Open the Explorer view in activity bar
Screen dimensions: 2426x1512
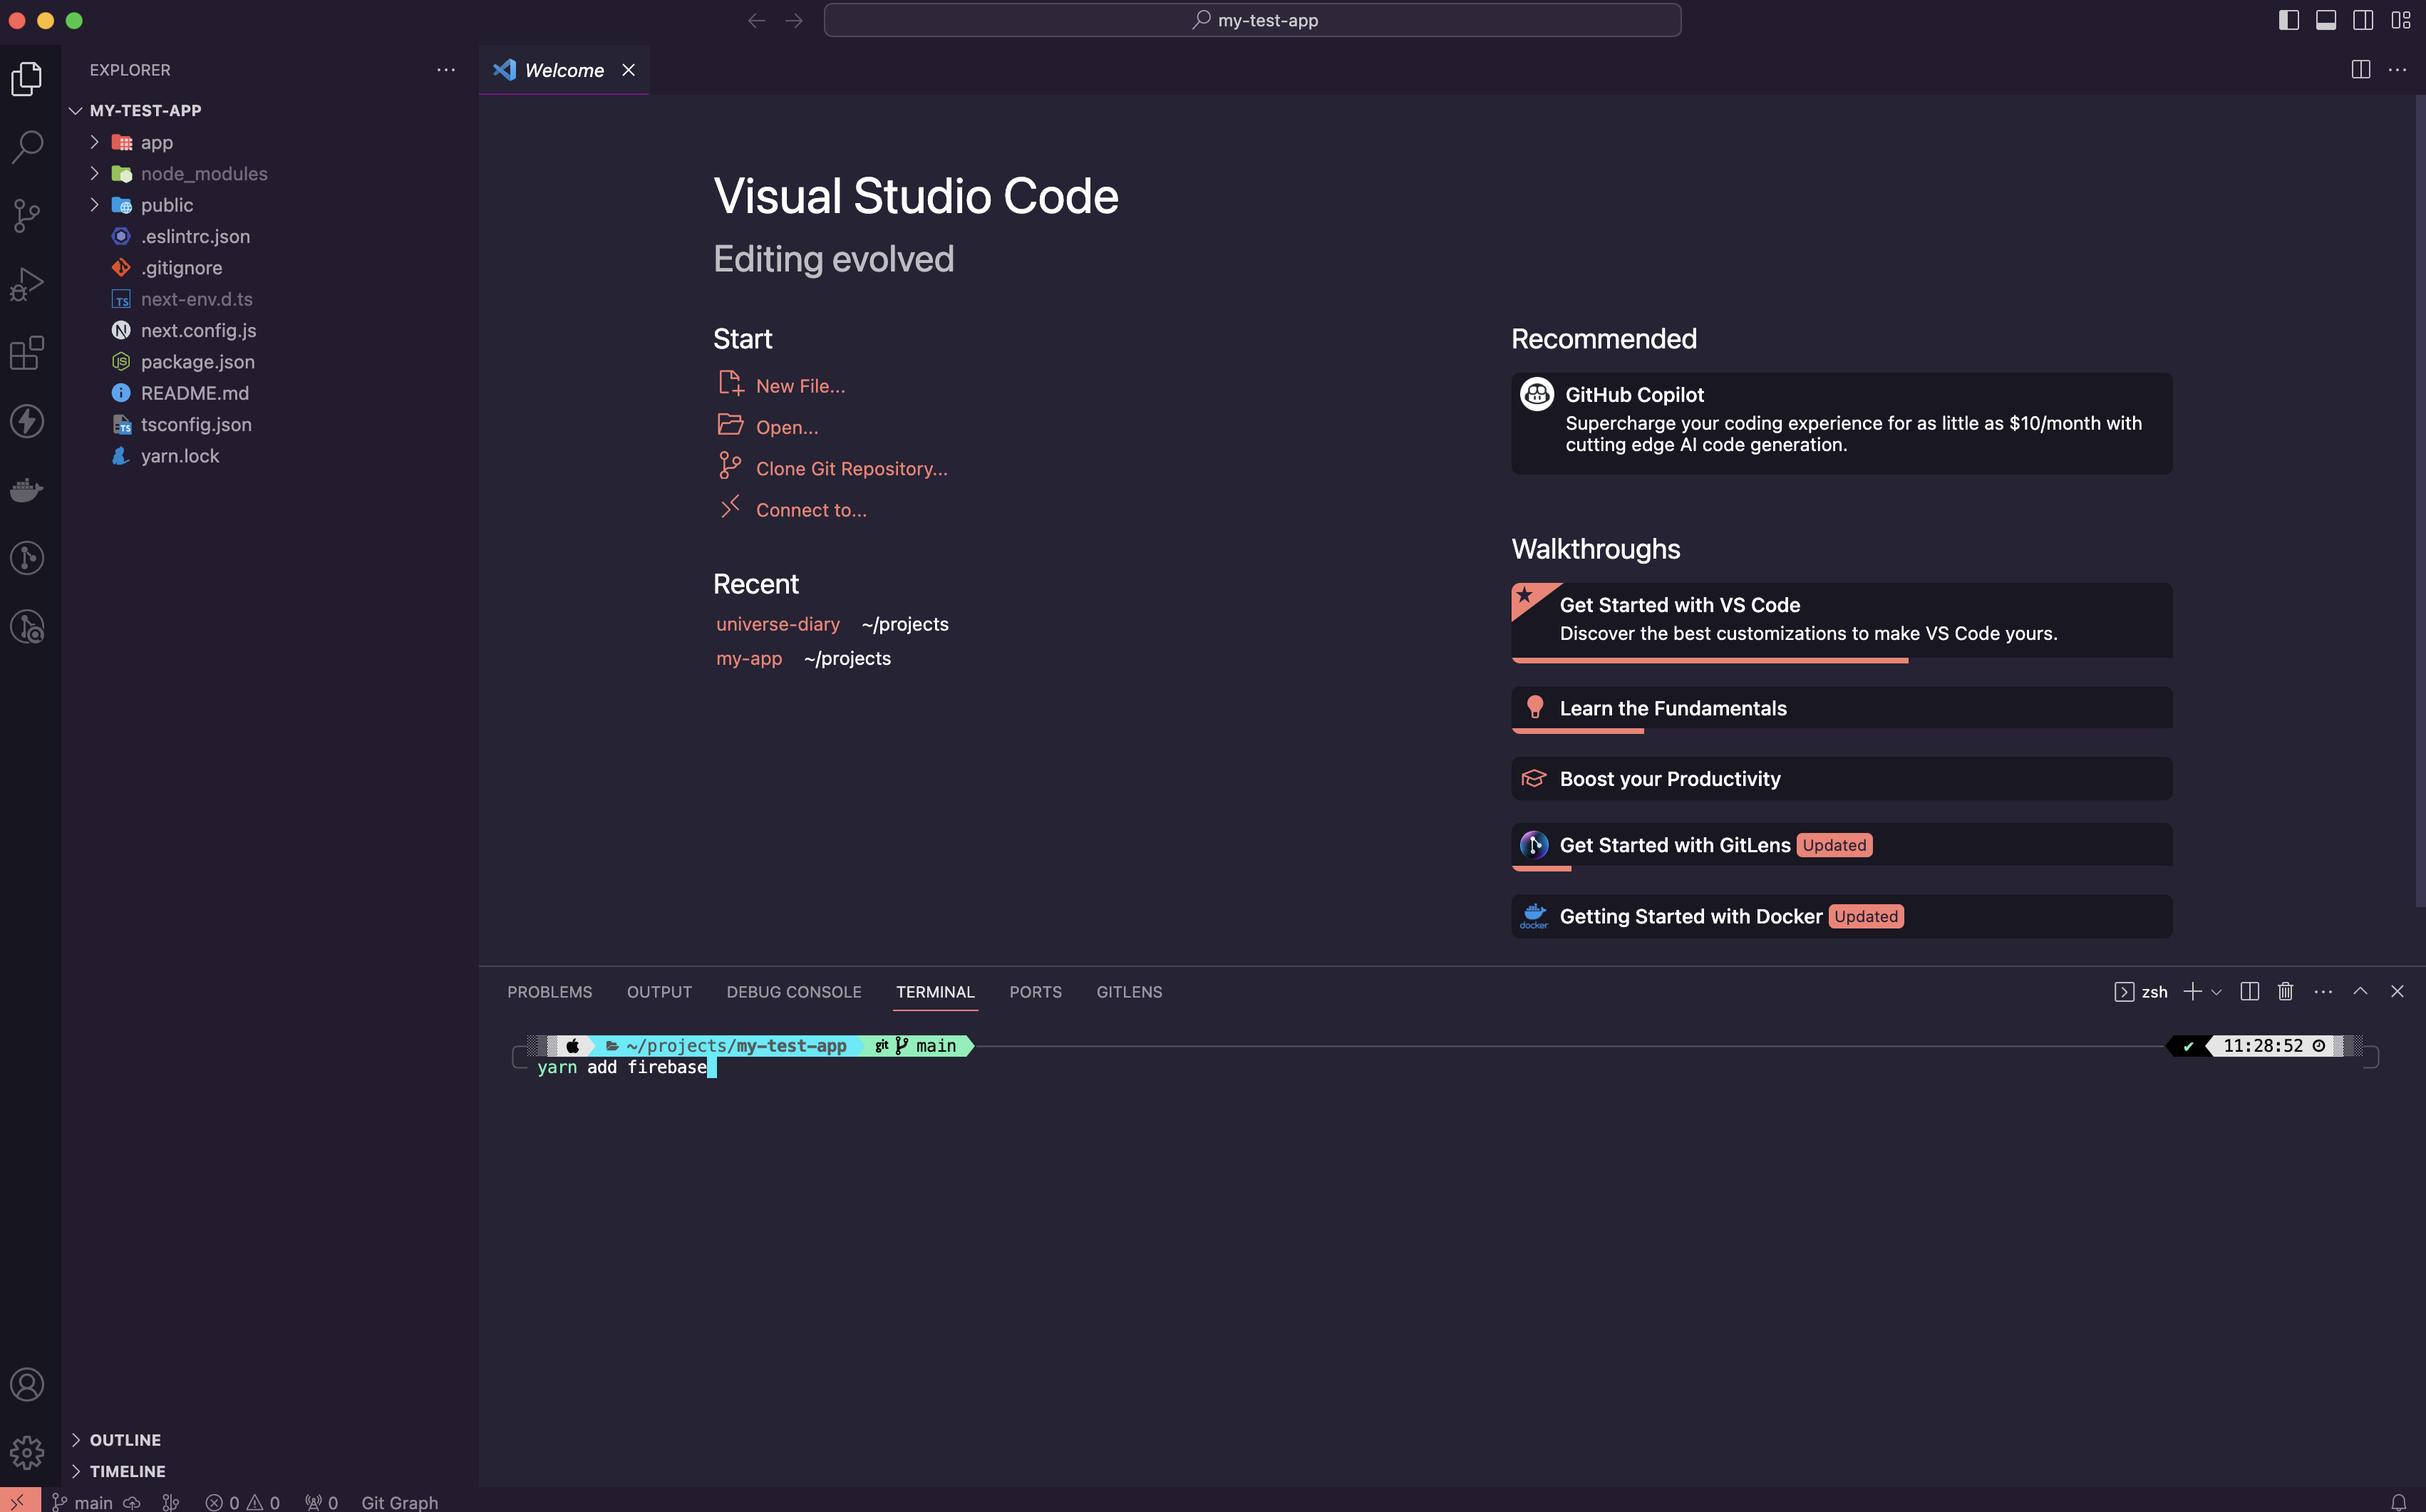tap(27, 78)
